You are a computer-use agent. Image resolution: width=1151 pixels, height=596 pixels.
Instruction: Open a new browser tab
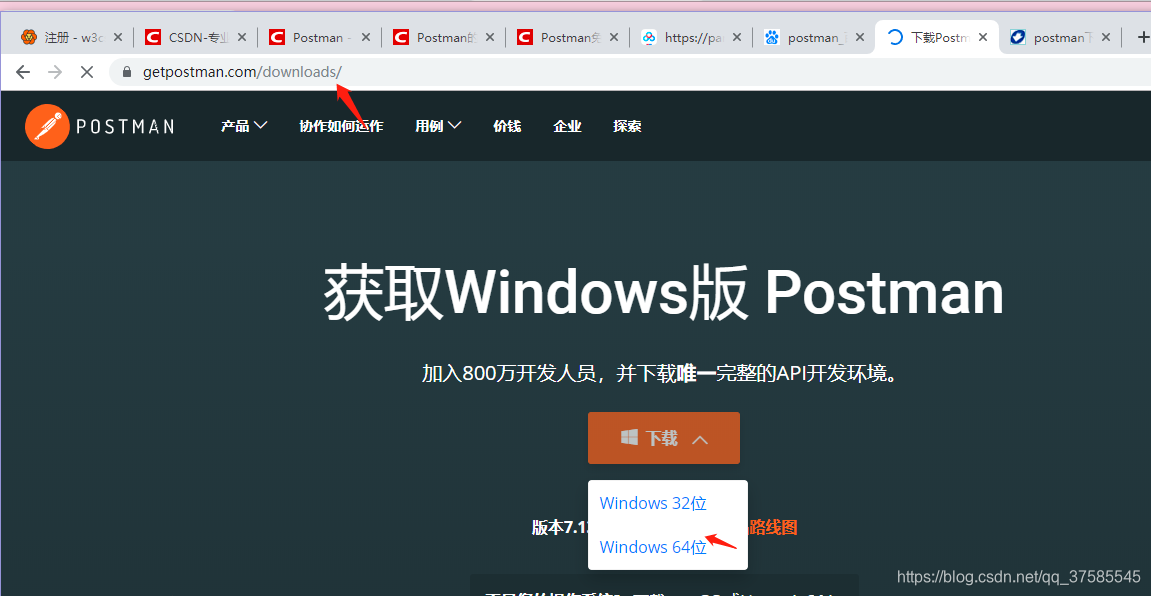click(x=1142, y=37)
